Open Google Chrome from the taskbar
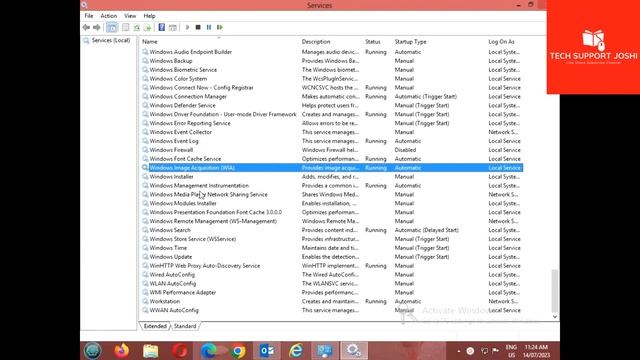Image resolution: width=640 pixels, height=360 pixels. coord(238,351)
